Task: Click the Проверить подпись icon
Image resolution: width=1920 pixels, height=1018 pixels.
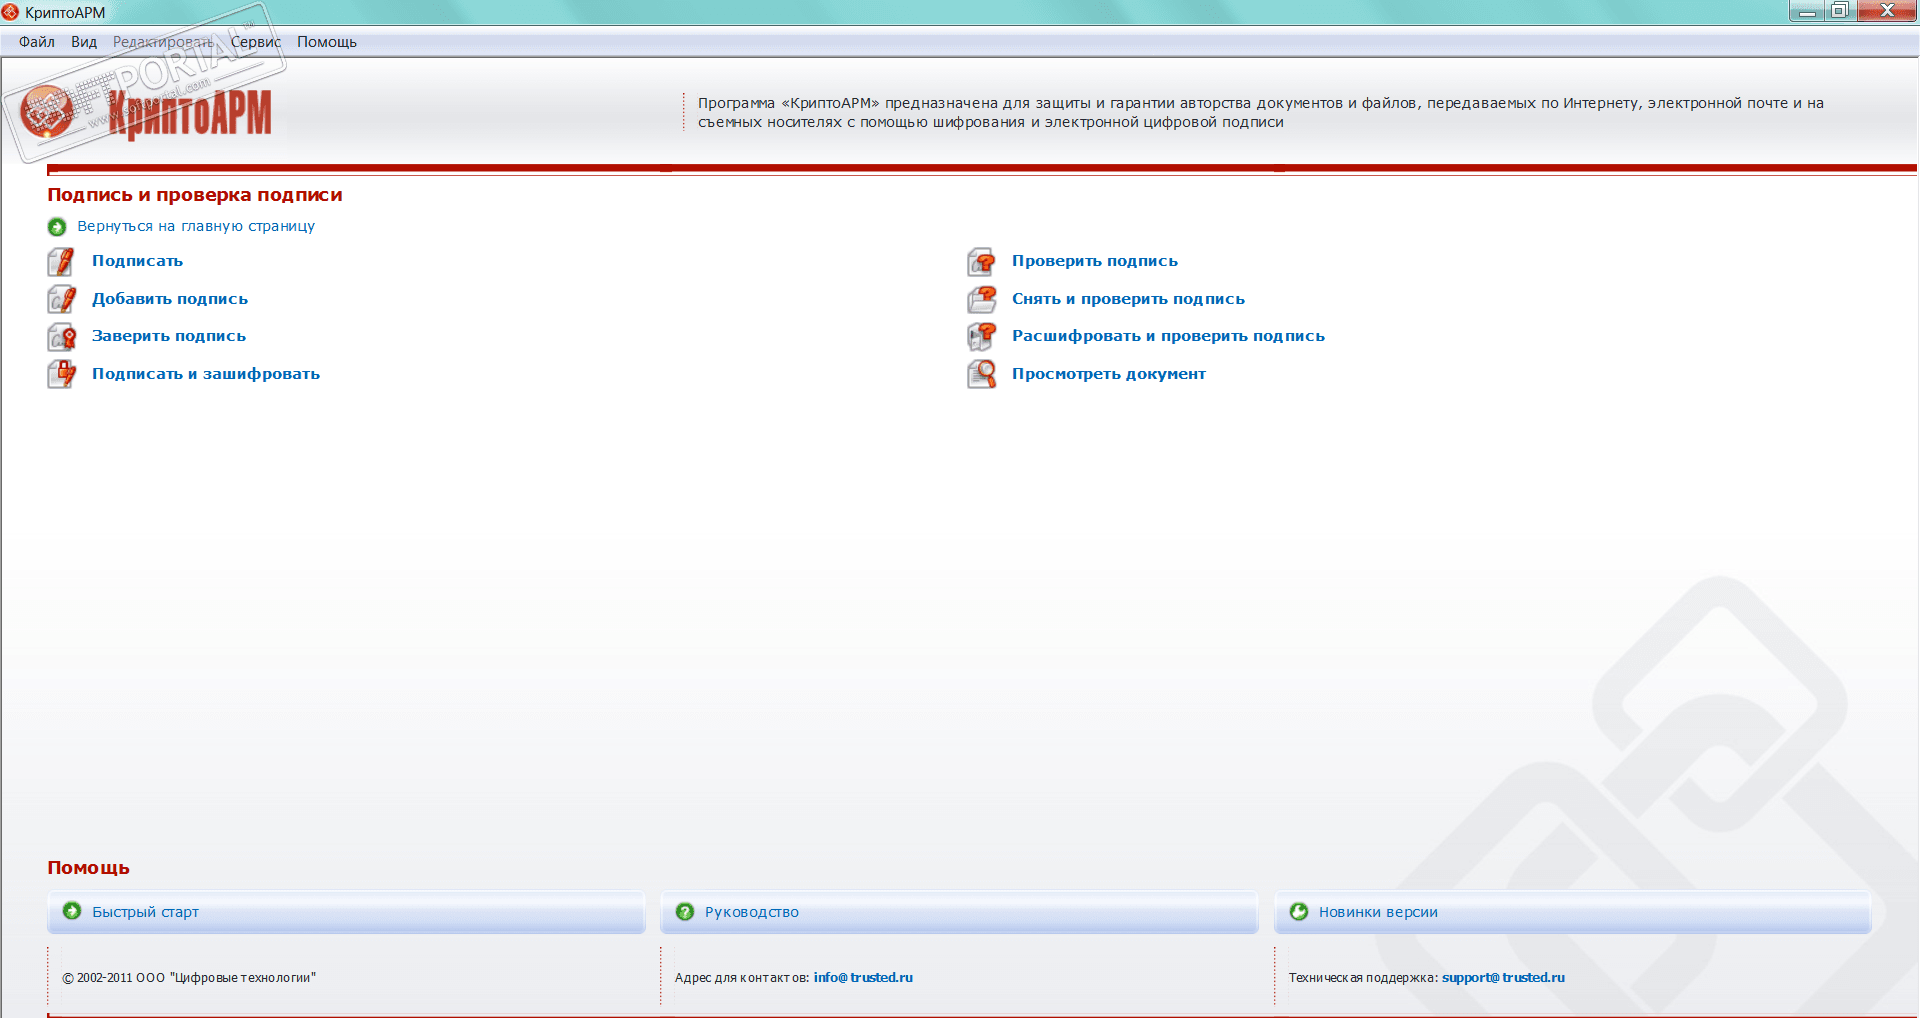Action: pos(981,262)
